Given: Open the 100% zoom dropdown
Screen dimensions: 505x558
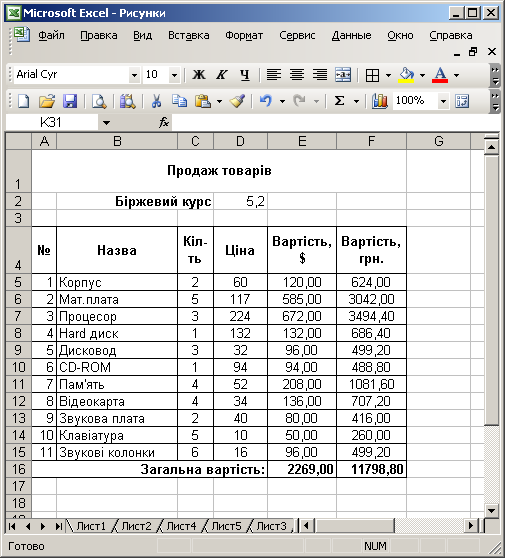Looking at the screenshot, I should pos(443,101).
